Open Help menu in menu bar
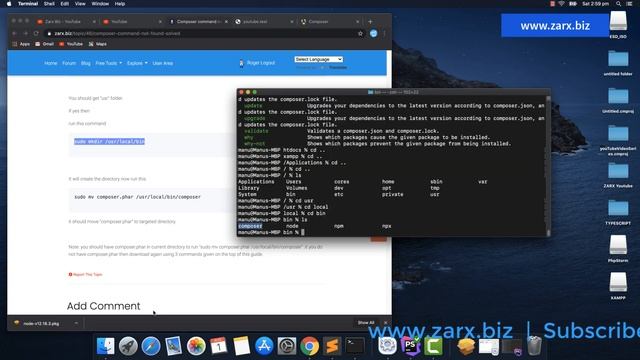The height and width of the screenshot is (360, 640). click(120, 4)
